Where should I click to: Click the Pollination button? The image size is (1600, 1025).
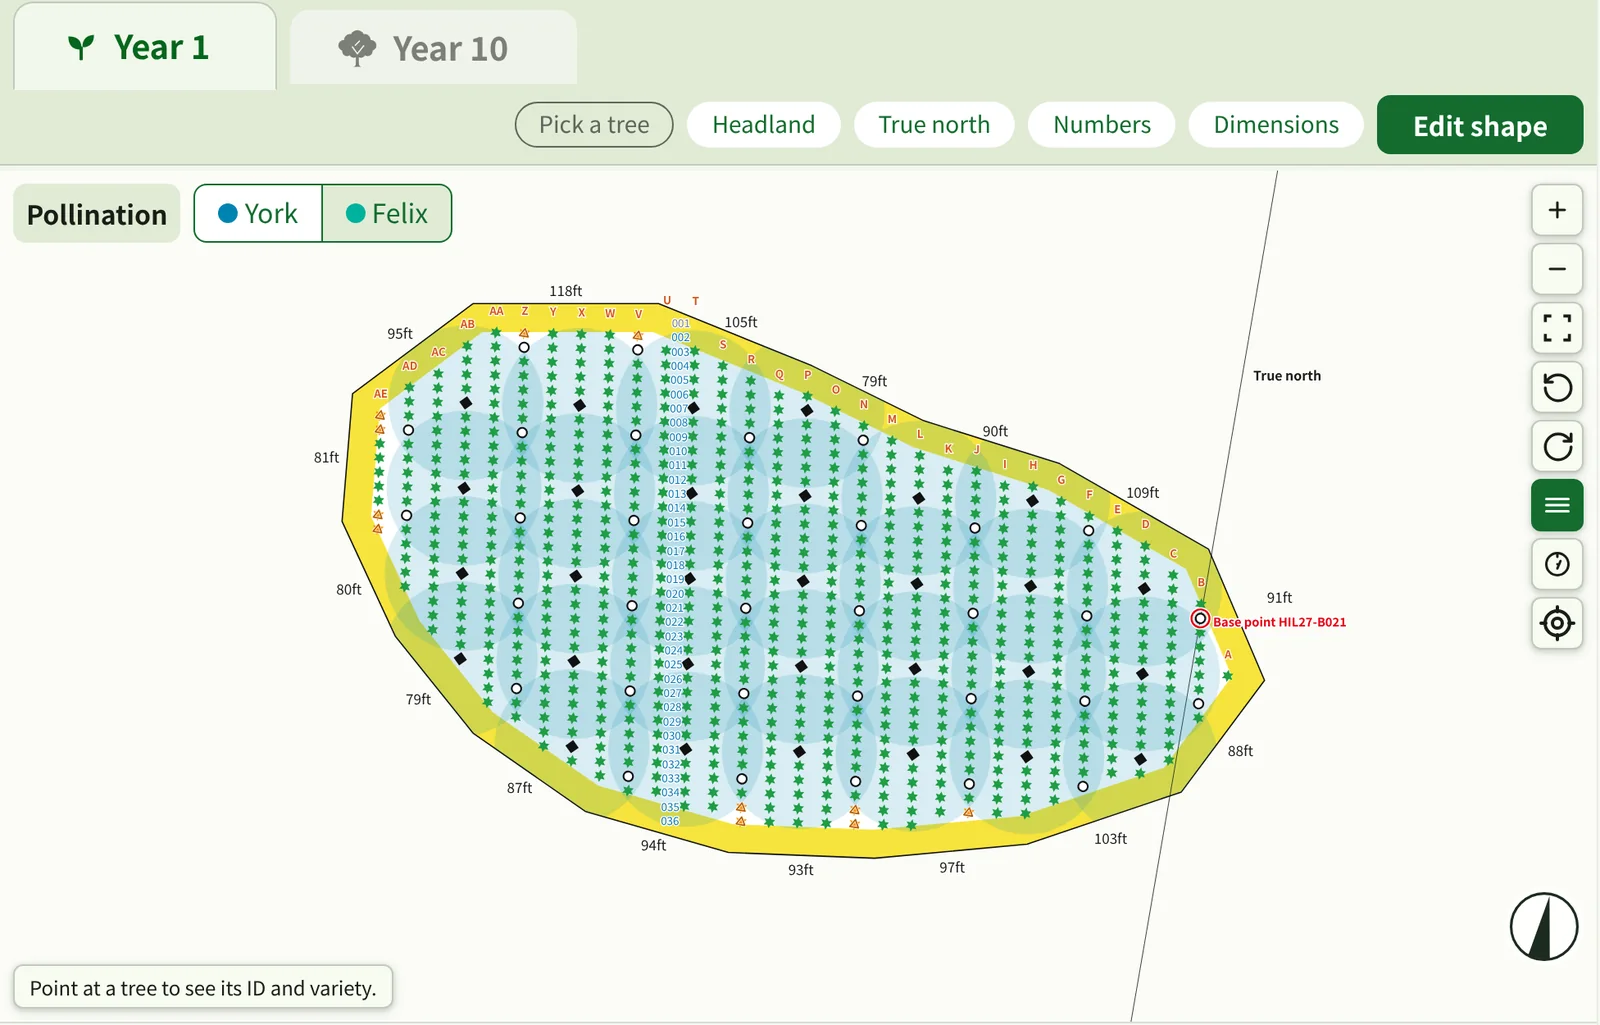97,214
